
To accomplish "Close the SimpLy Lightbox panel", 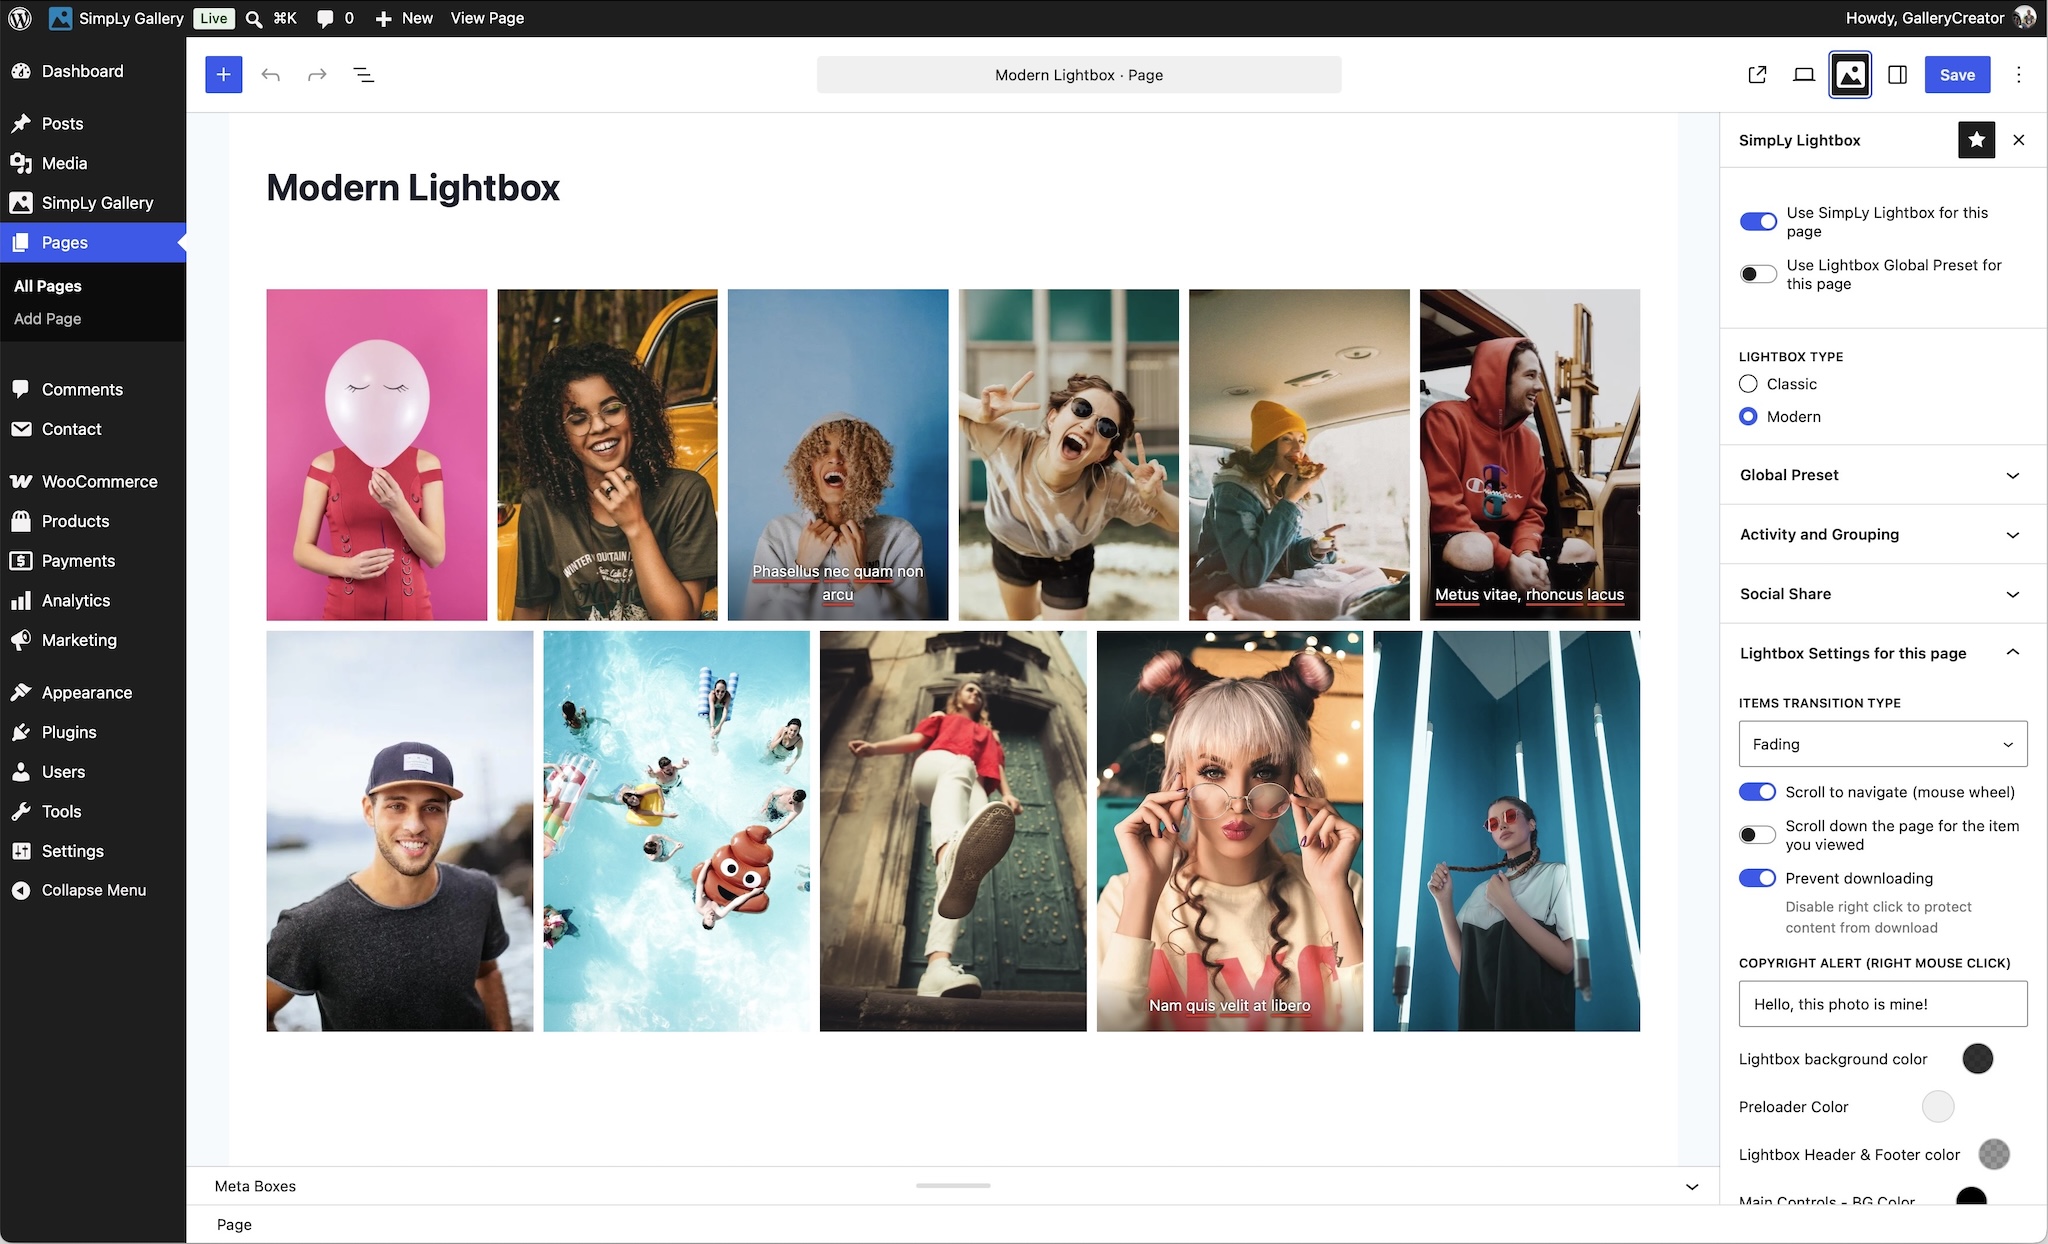I will pyautogui.click(x=2019, y=140).
